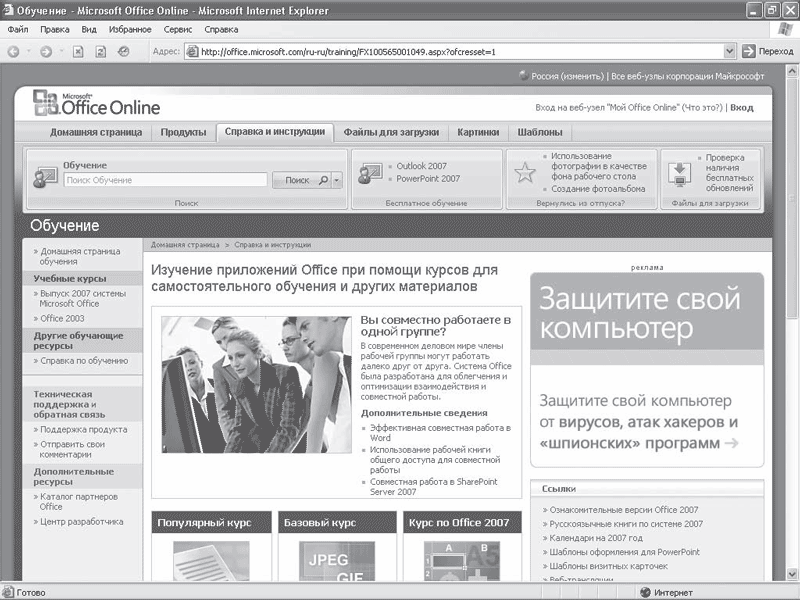Open the Справка по обучению sidebar link
This screenshot has width=800, height=600.
(84, 361)
